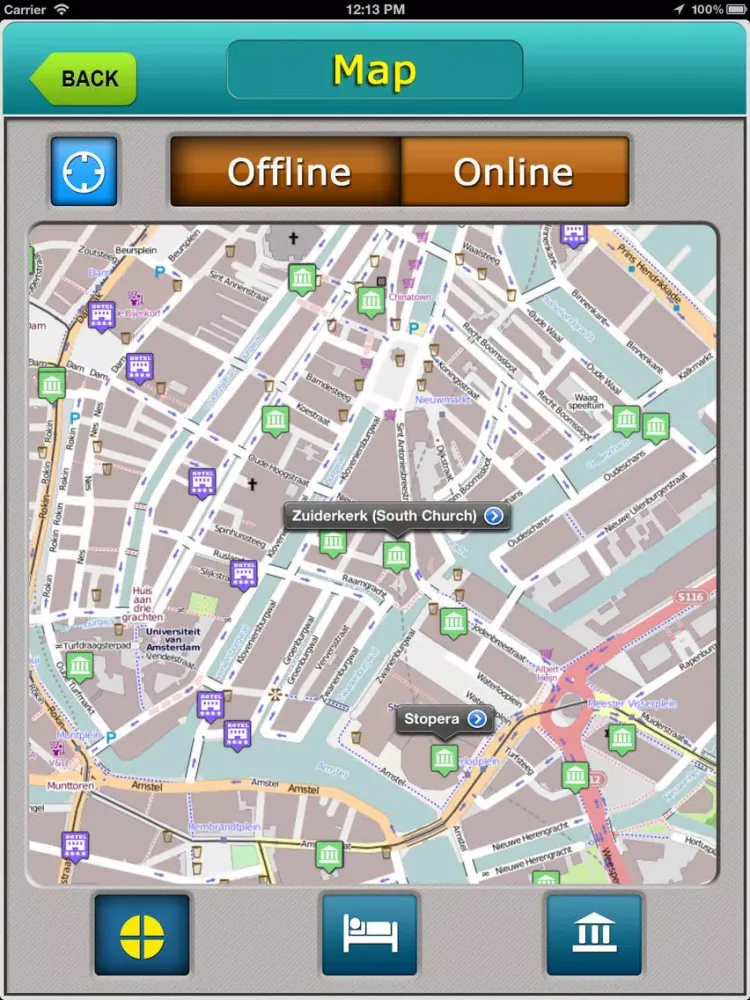This screenshot has width=750, height=1000.
Task: Tap the museum marker near Jodenbreestraat
Action: pyautogui.click(x=453, y=623)
